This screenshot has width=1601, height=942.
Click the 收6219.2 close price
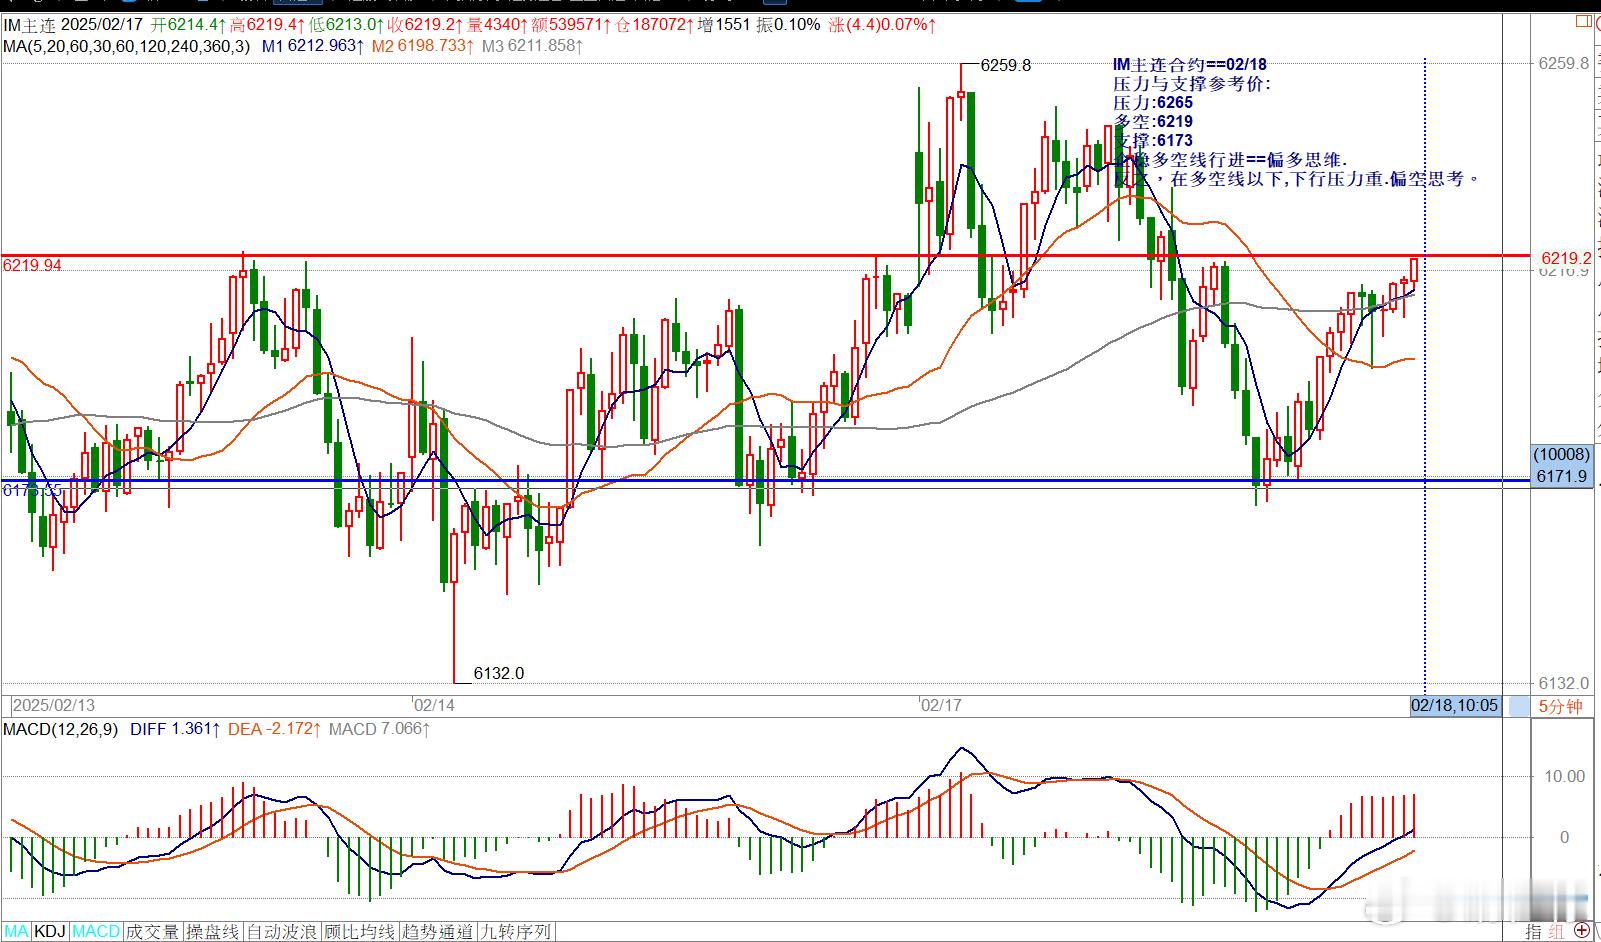pyautogui.click(x=426, y=25)
